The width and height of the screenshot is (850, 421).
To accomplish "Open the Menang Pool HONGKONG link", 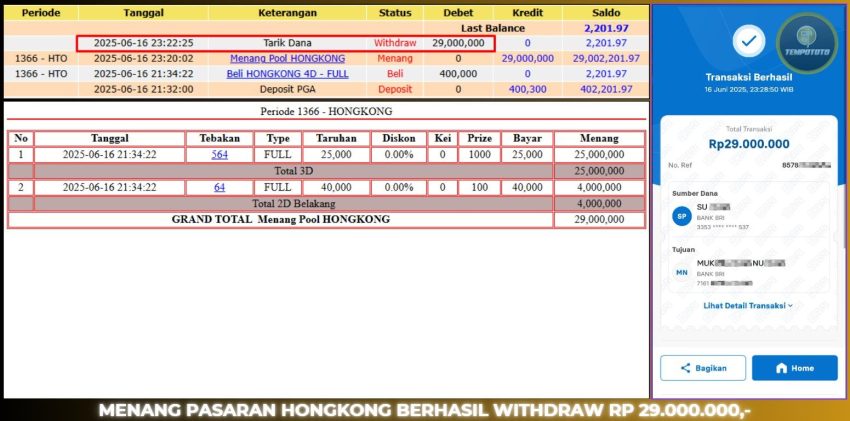I will click(287, 59).
